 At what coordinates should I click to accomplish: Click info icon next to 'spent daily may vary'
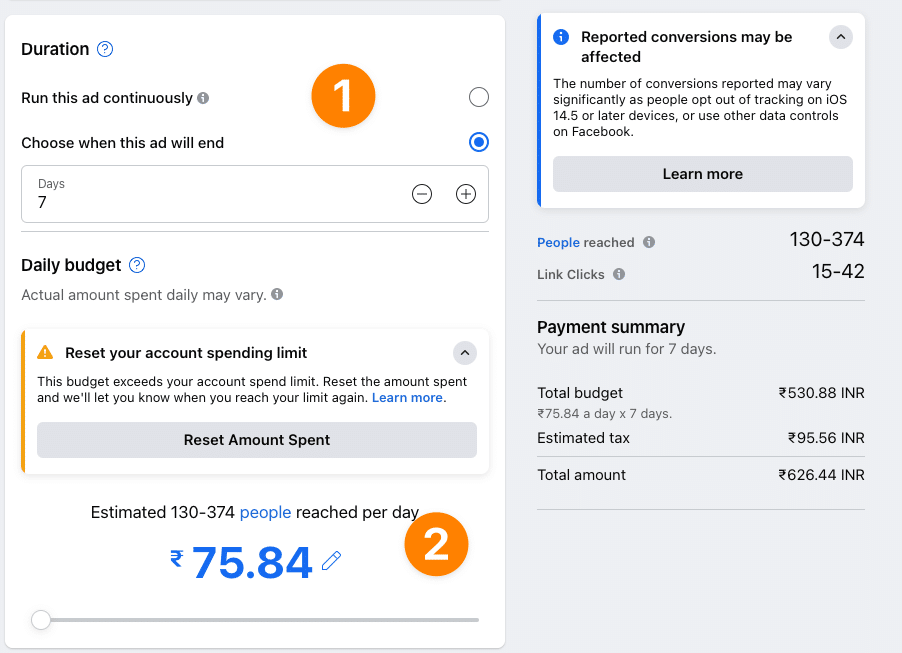click(277, 295)
